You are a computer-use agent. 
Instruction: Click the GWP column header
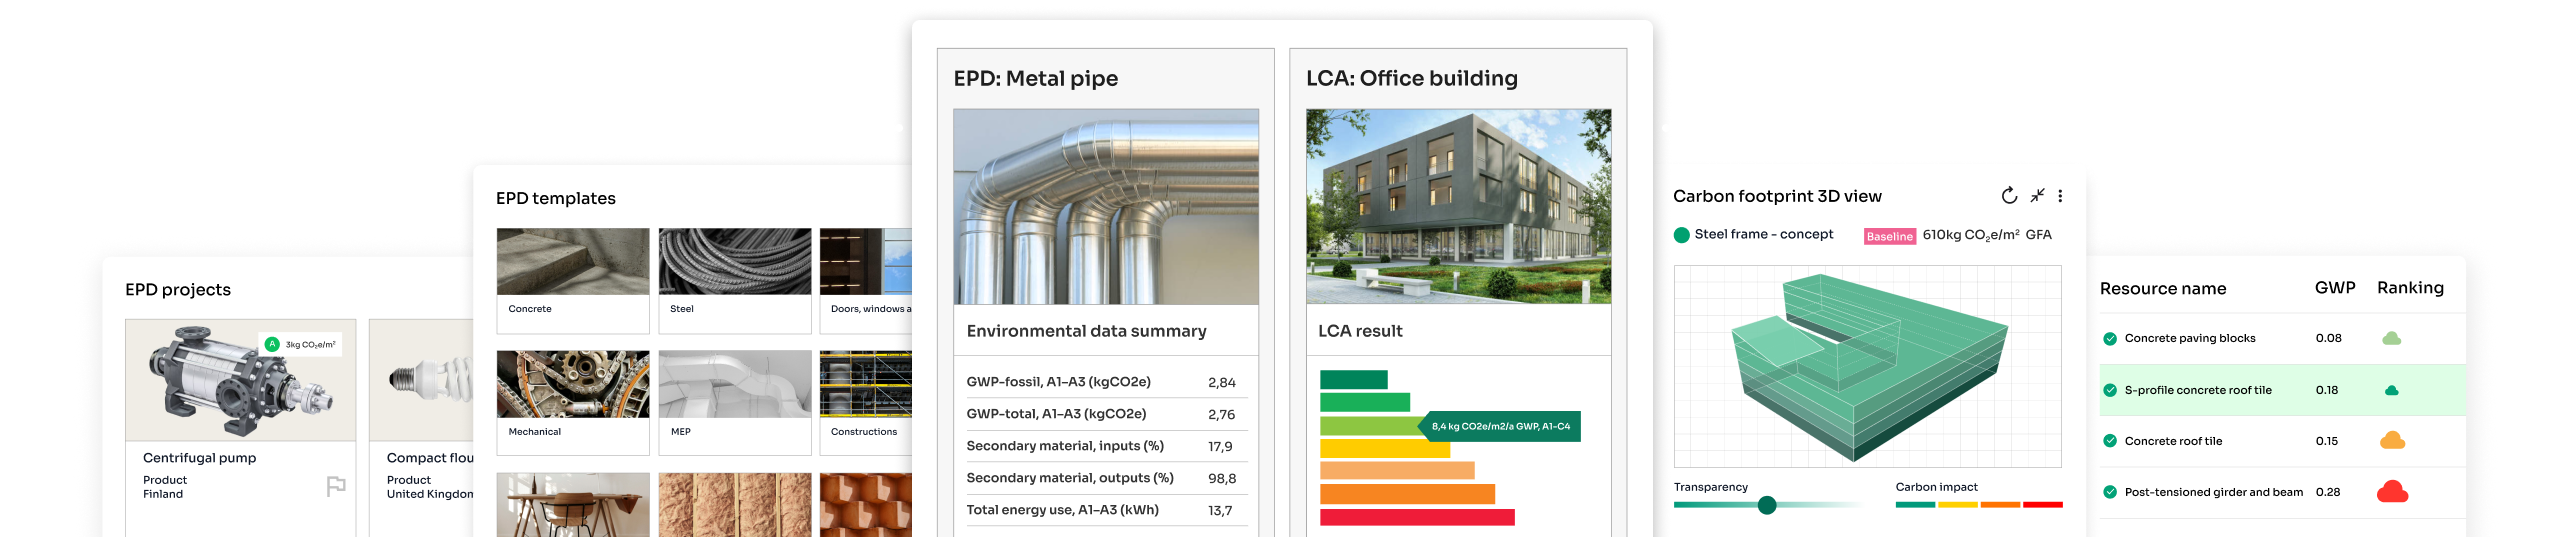pos(2334,288)
